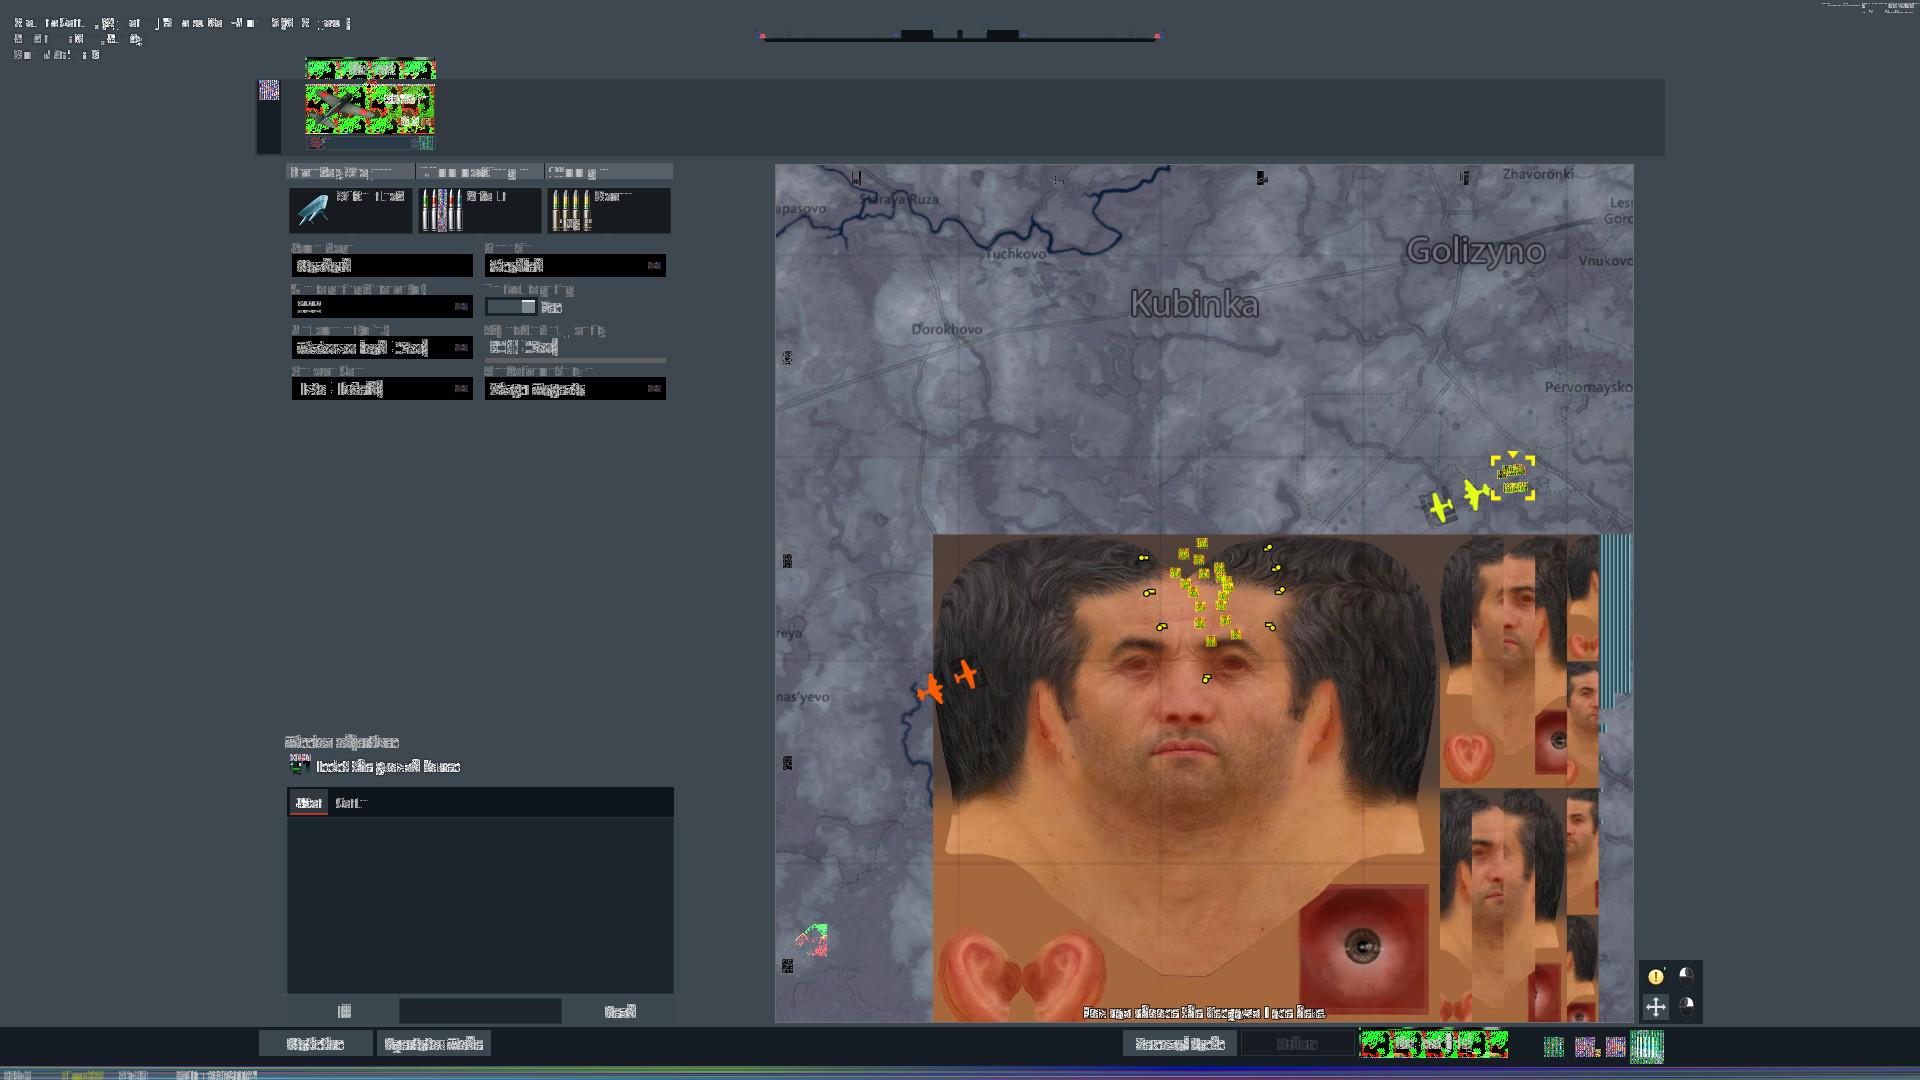Click the gray slider bar above bottom-right dropdown

[575, 360]
